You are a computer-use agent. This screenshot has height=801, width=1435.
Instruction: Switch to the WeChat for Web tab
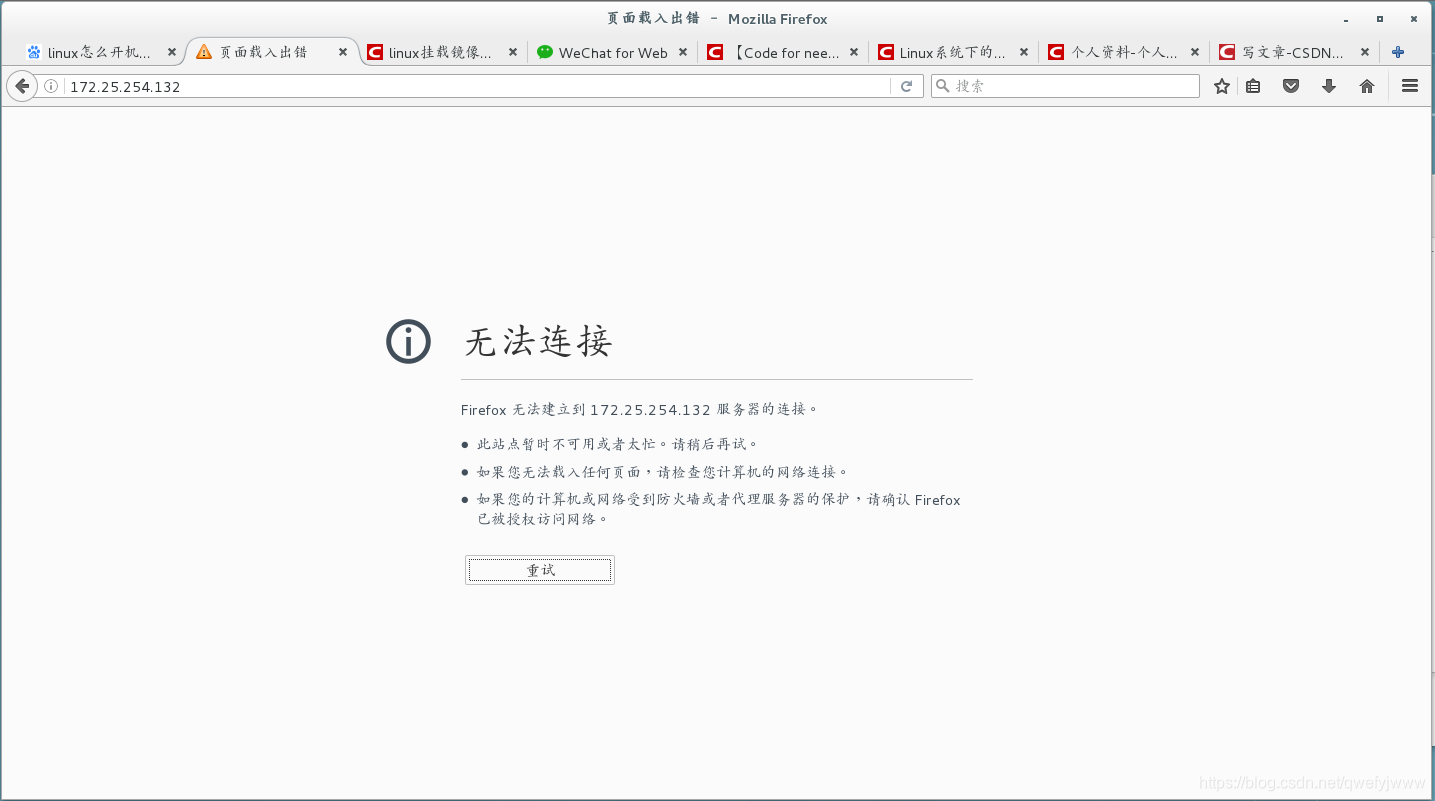point(612,53)
